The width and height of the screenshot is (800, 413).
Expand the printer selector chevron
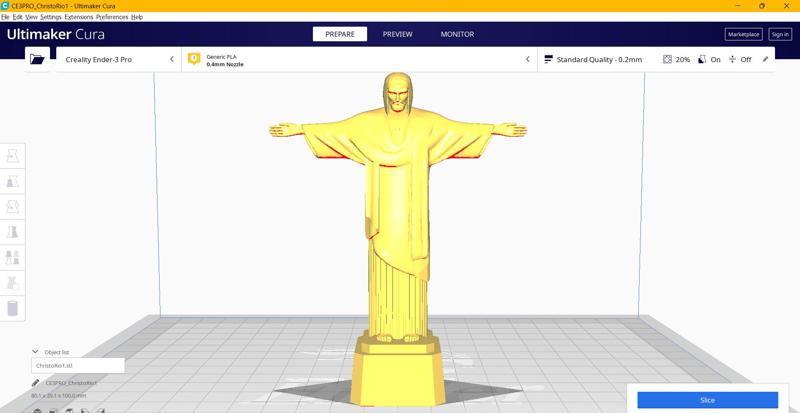click(172, 59)
